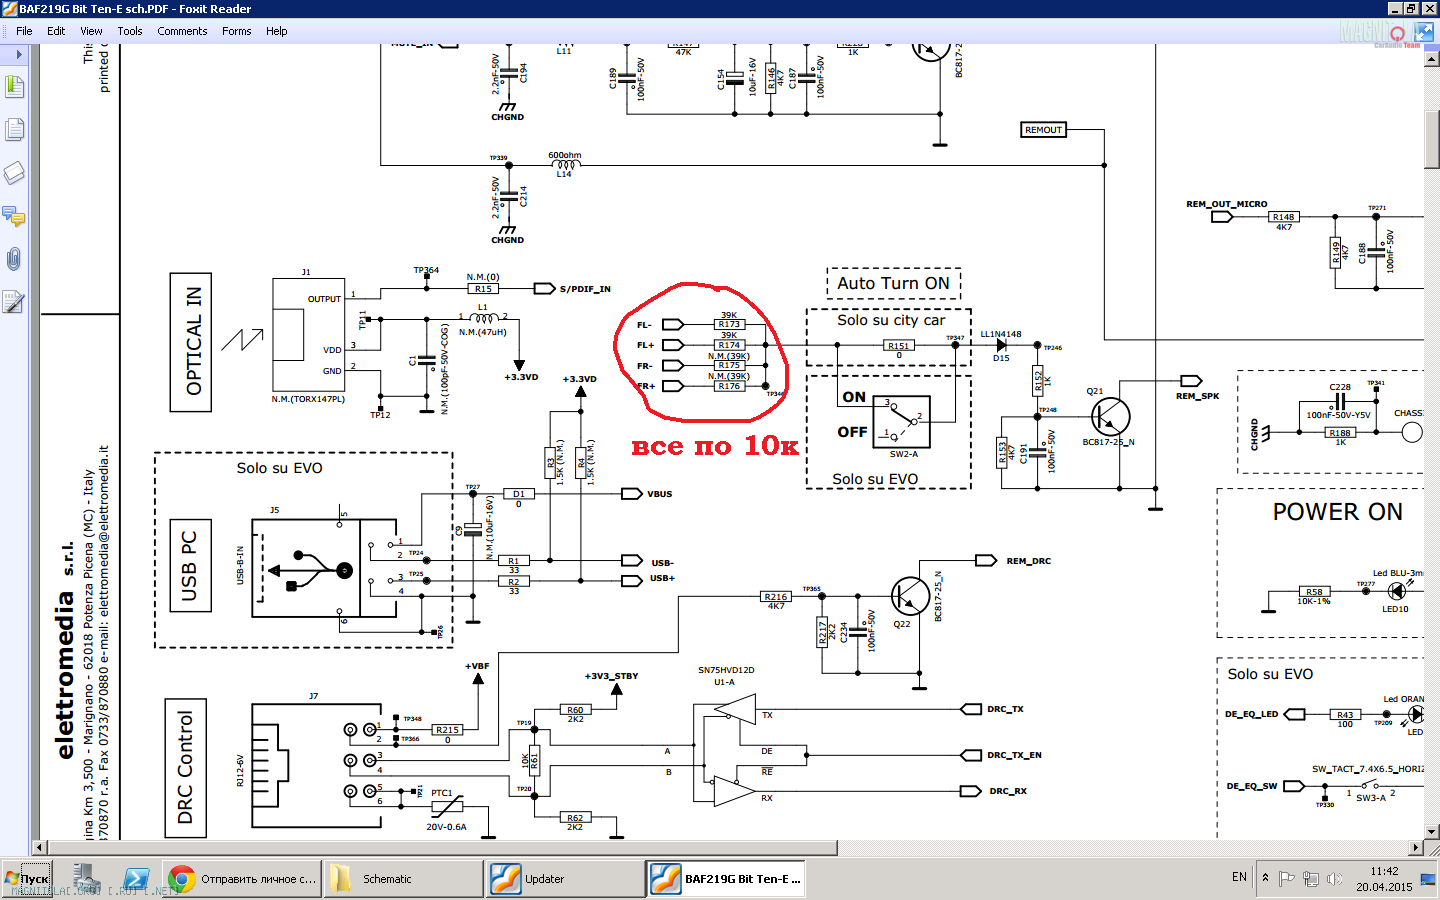Toggle full screen mode with the blue arrows icon

(1423, 32)
